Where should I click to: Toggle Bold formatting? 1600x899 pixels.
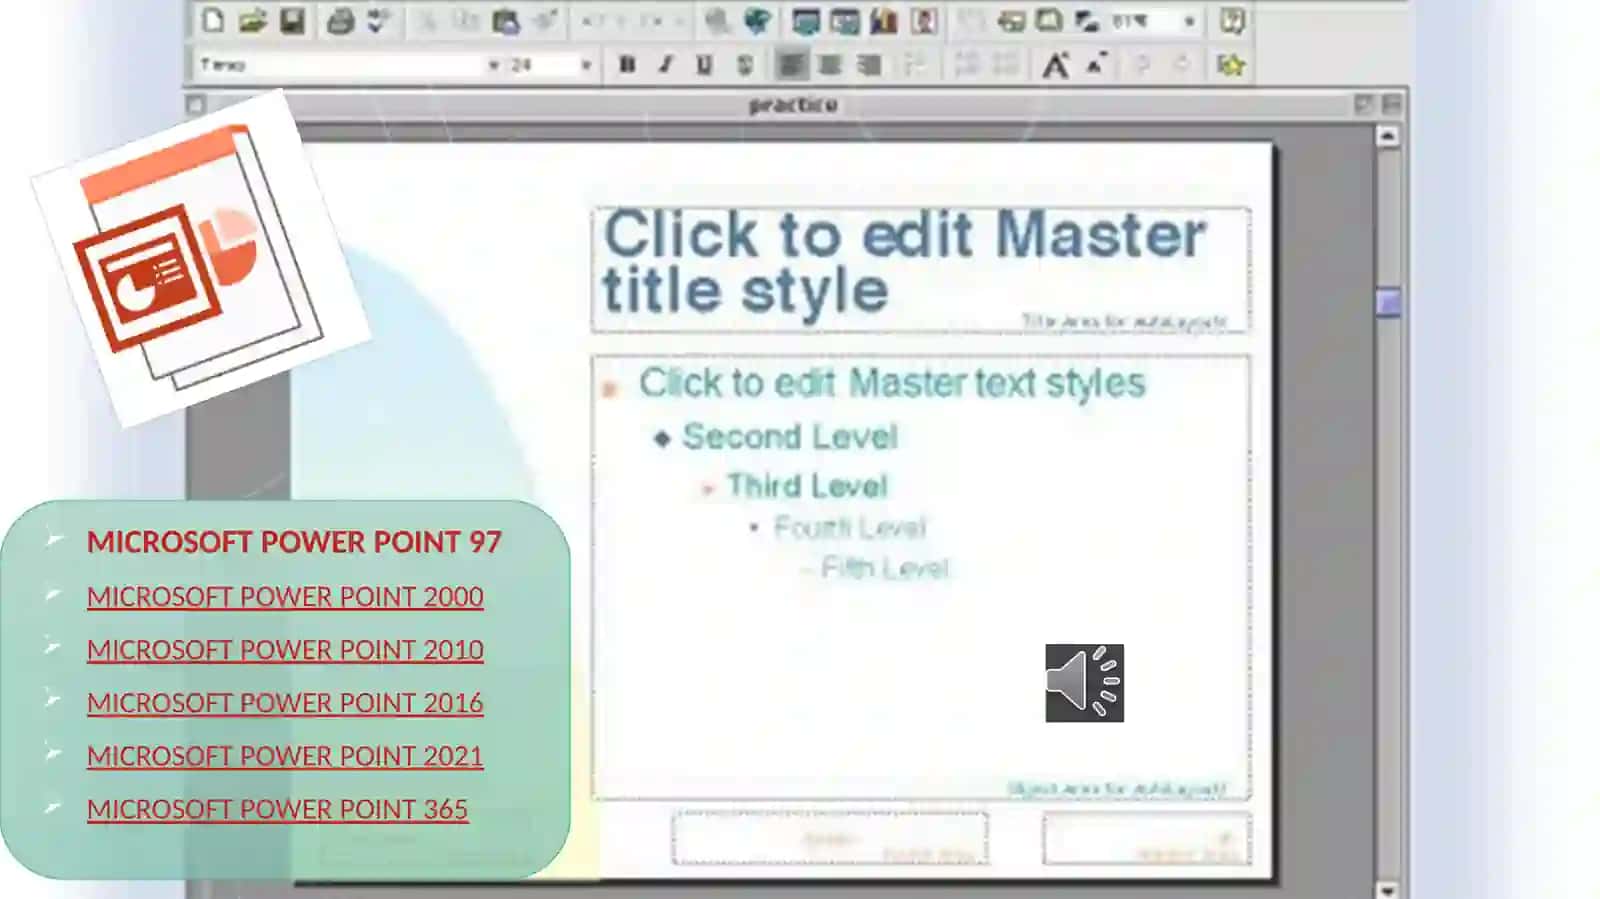point(627,65)
